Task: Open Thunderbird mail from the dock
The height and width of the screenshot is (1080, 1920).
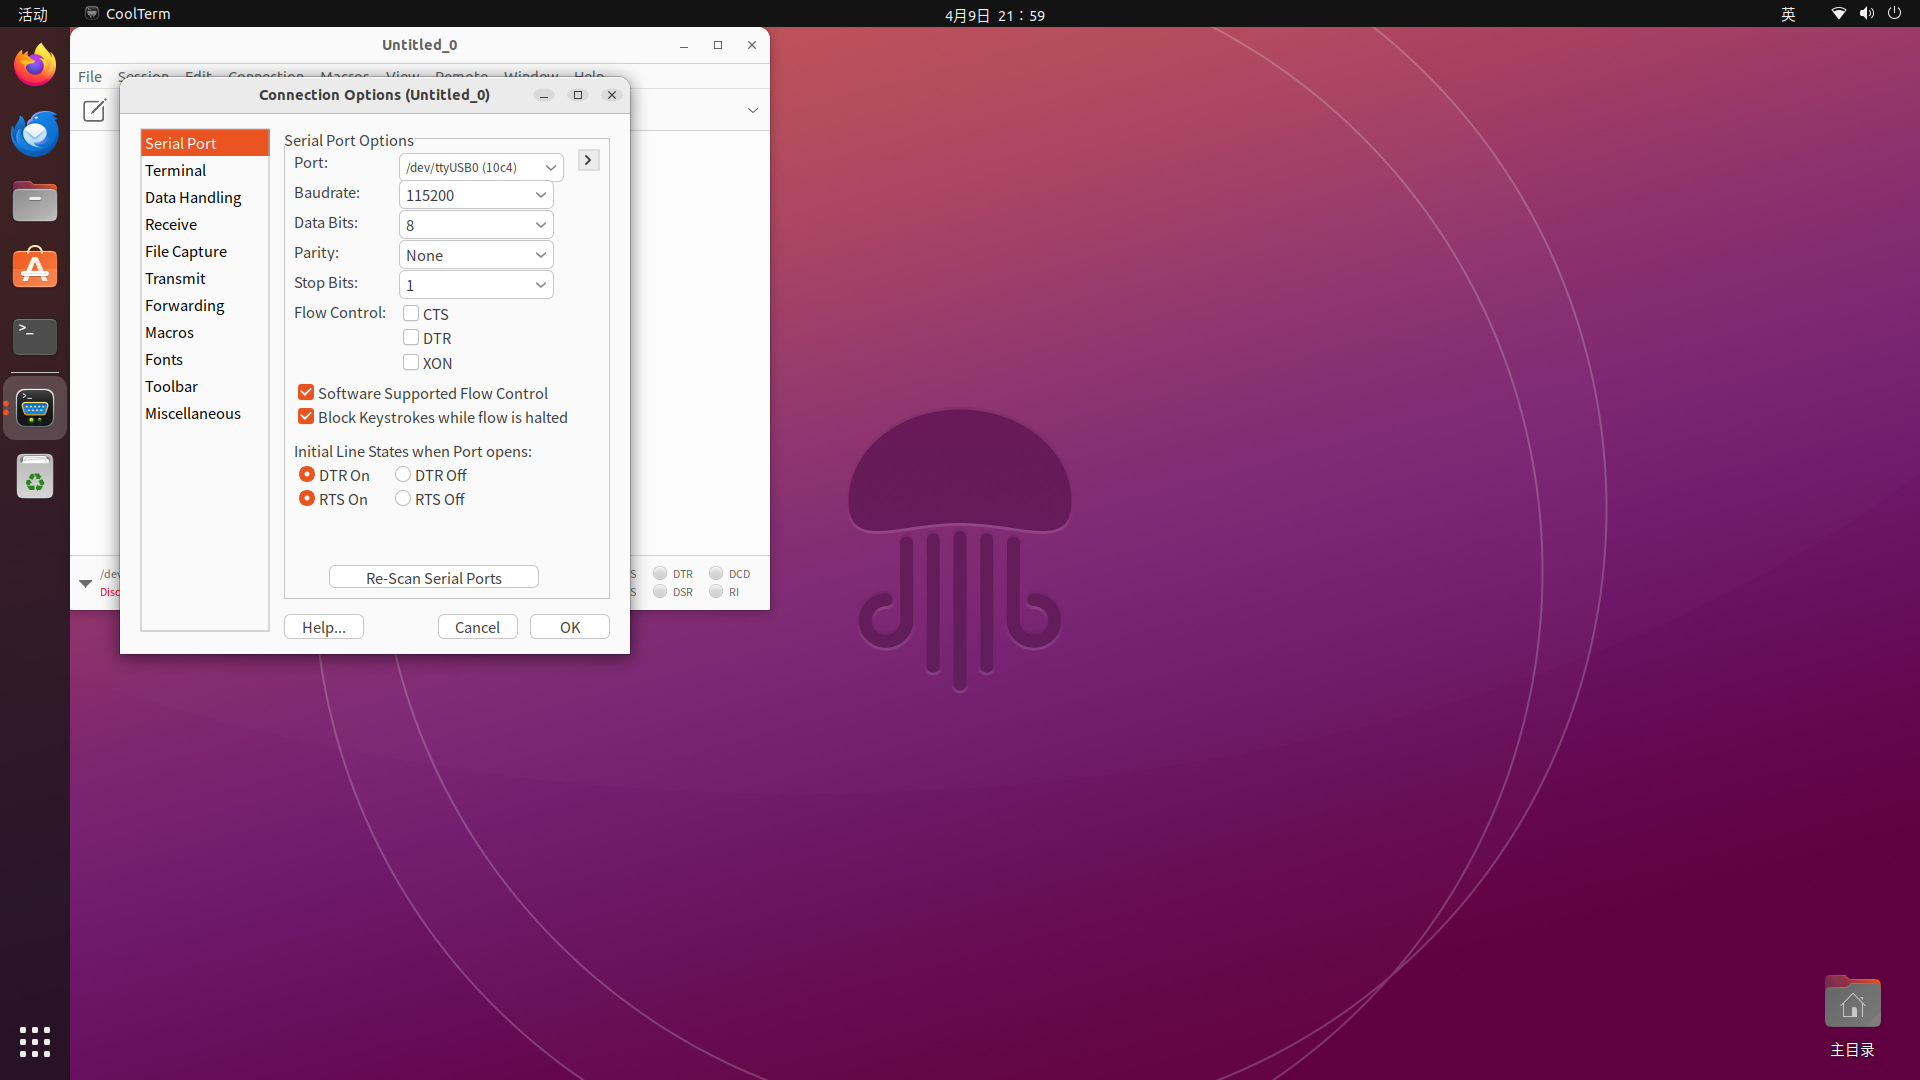Action: pos(35,134)
